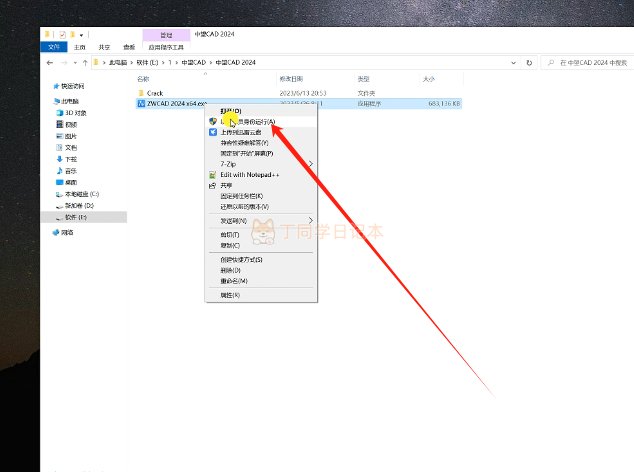
Task: Choose 属性(R) at bottom of context menu
Action: 261,295
